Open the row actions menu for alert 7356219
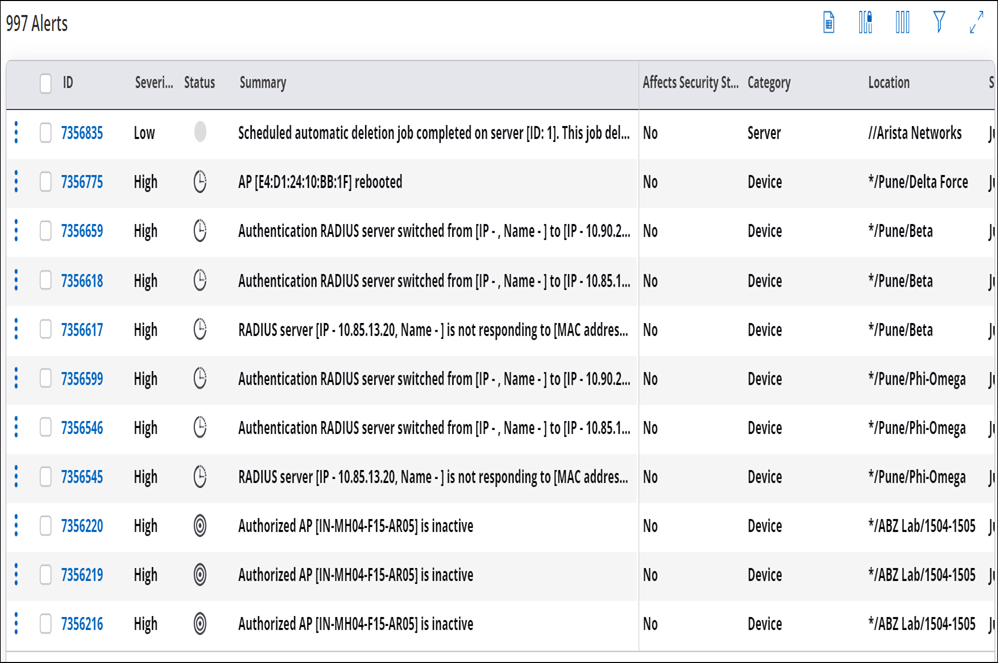Screen dimensions: 999x663 tap(17, 574)
